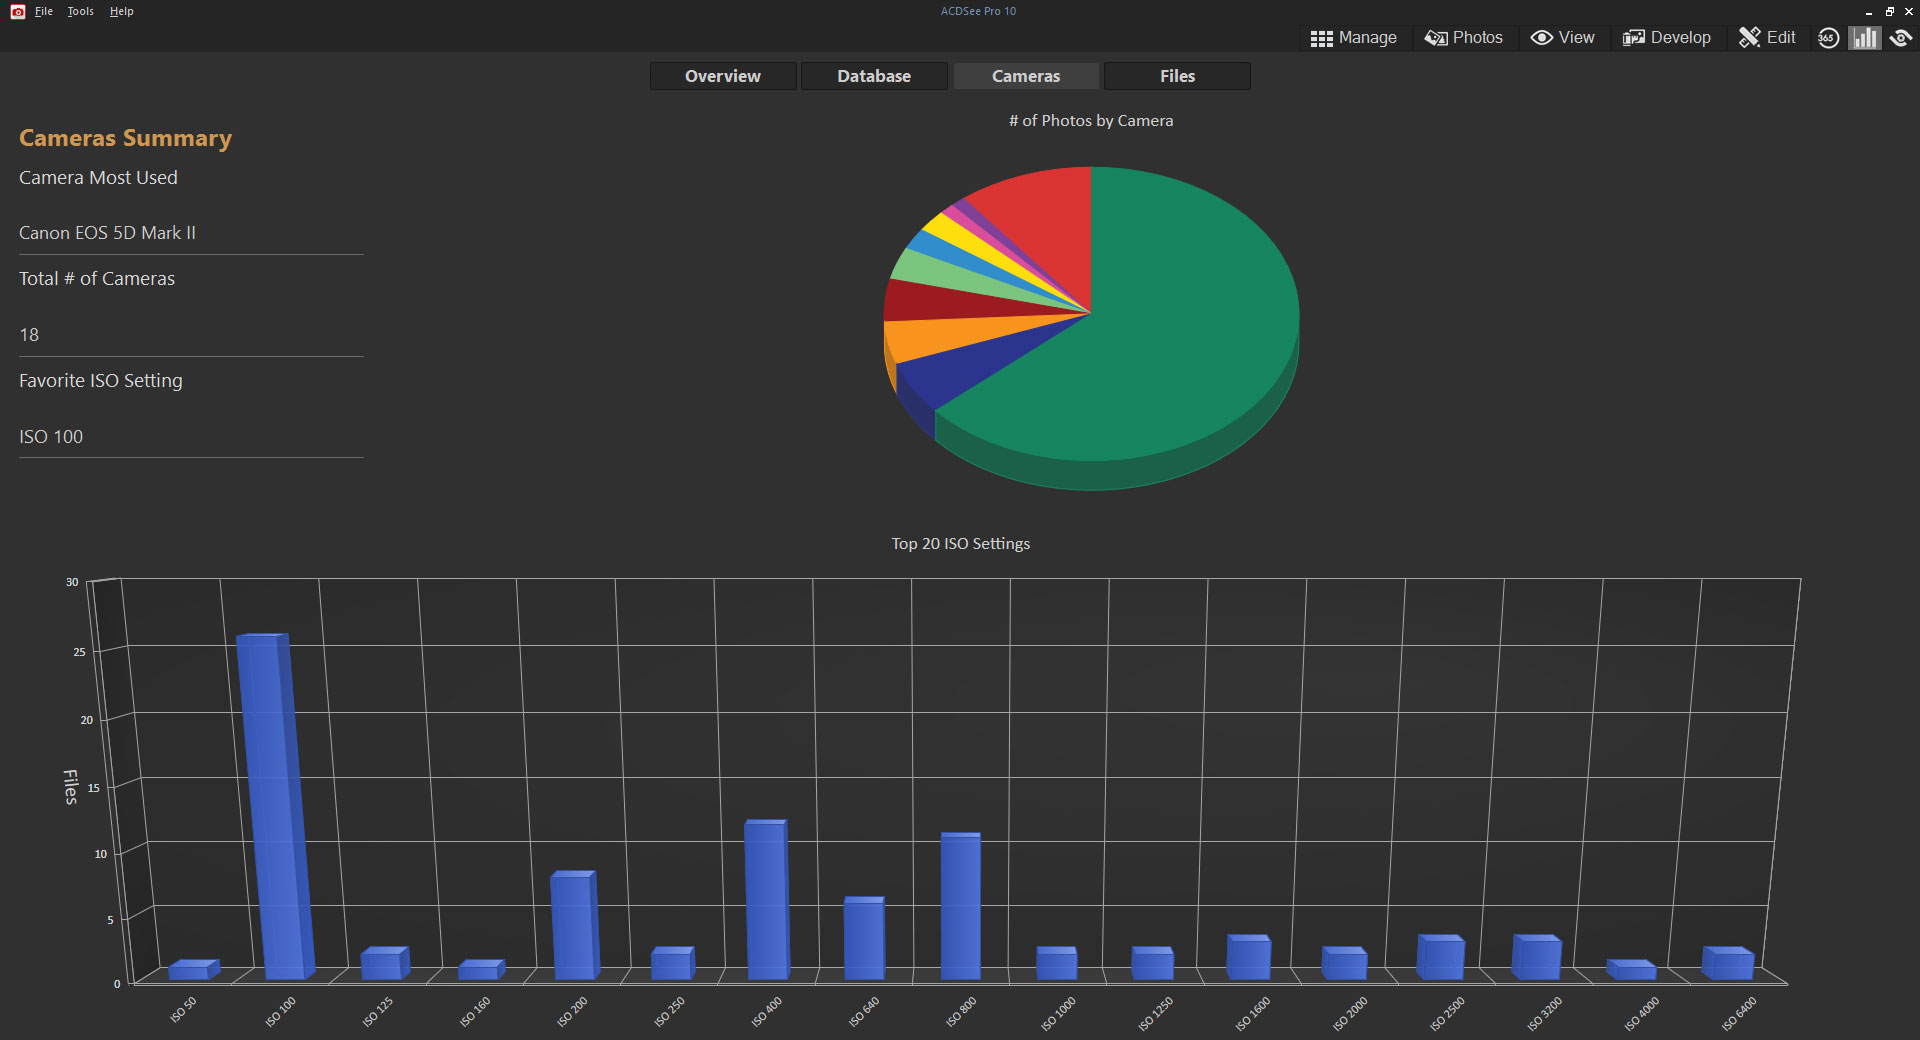The width and height of the screenshot is (1920, 1040).
Task: Click the Dashboard bar chart icon
Action: pos(1864,38)
